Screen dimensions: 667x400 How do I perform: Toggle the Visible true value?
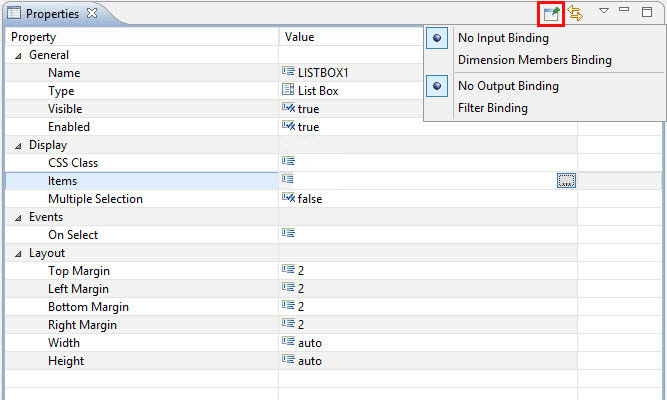(308, 109)
